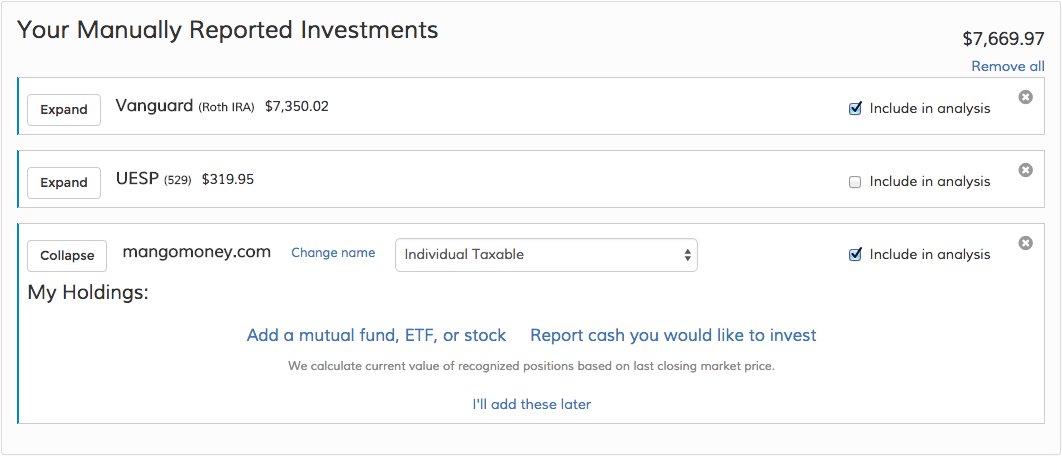Check Include in analysis for UESP
The image size is (1062, 456).
pyautogui.click(x=855, y=182)
